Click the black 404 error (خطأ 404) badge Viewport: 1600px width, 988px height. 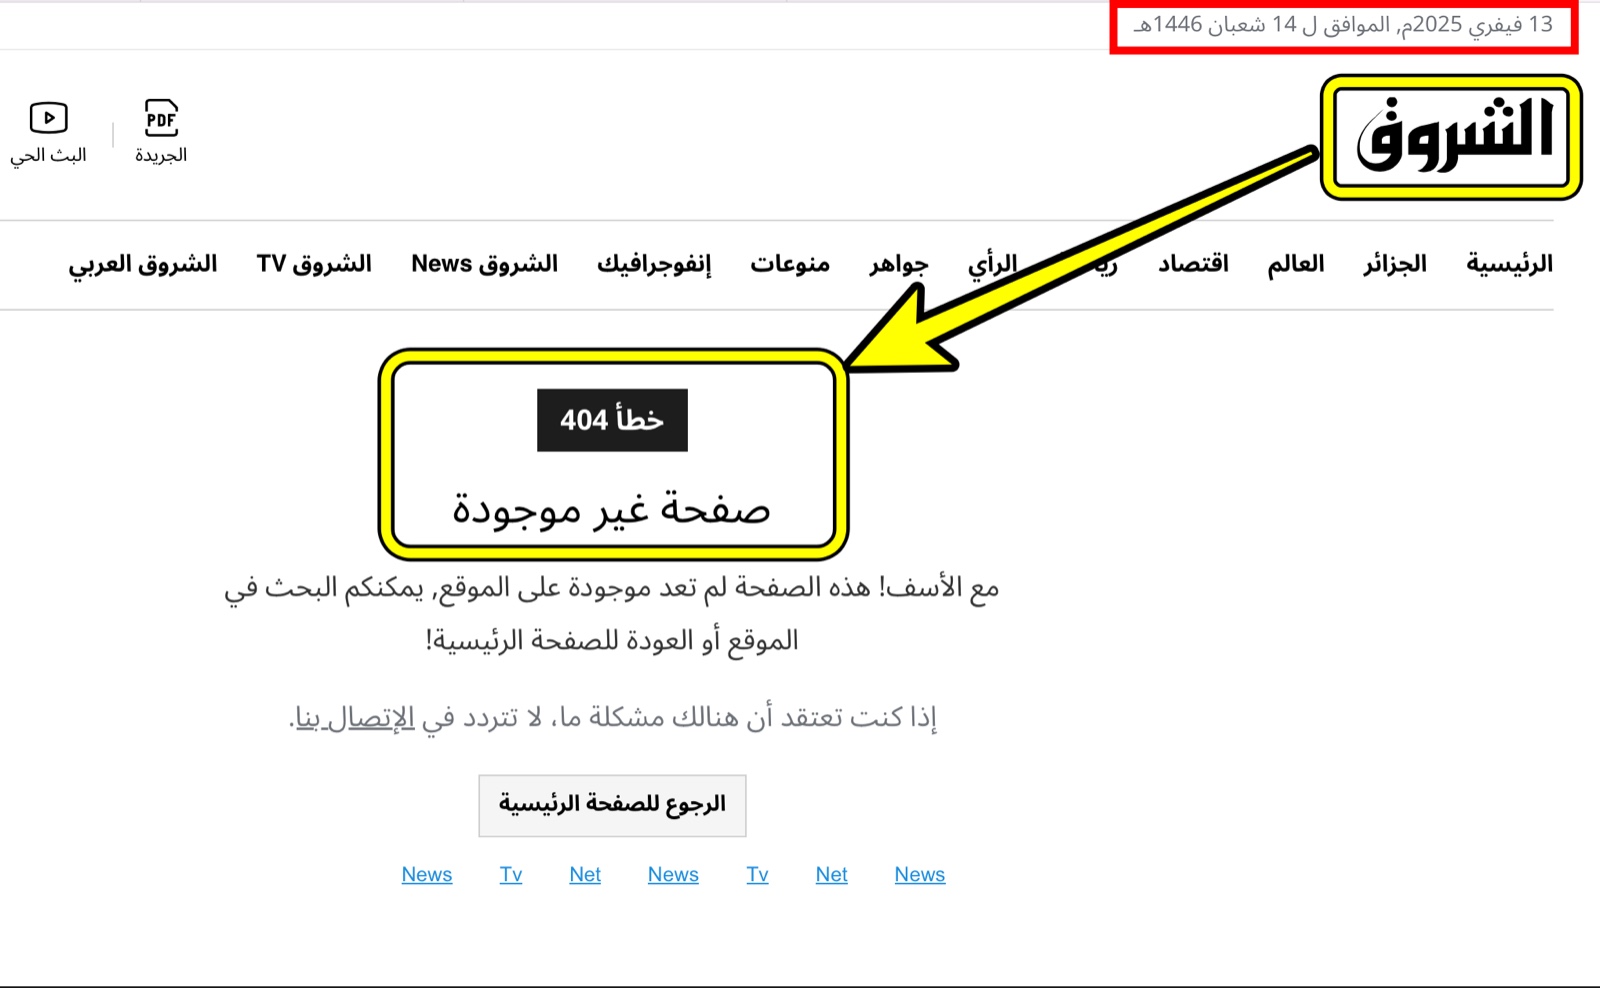(x=612, y=420)
